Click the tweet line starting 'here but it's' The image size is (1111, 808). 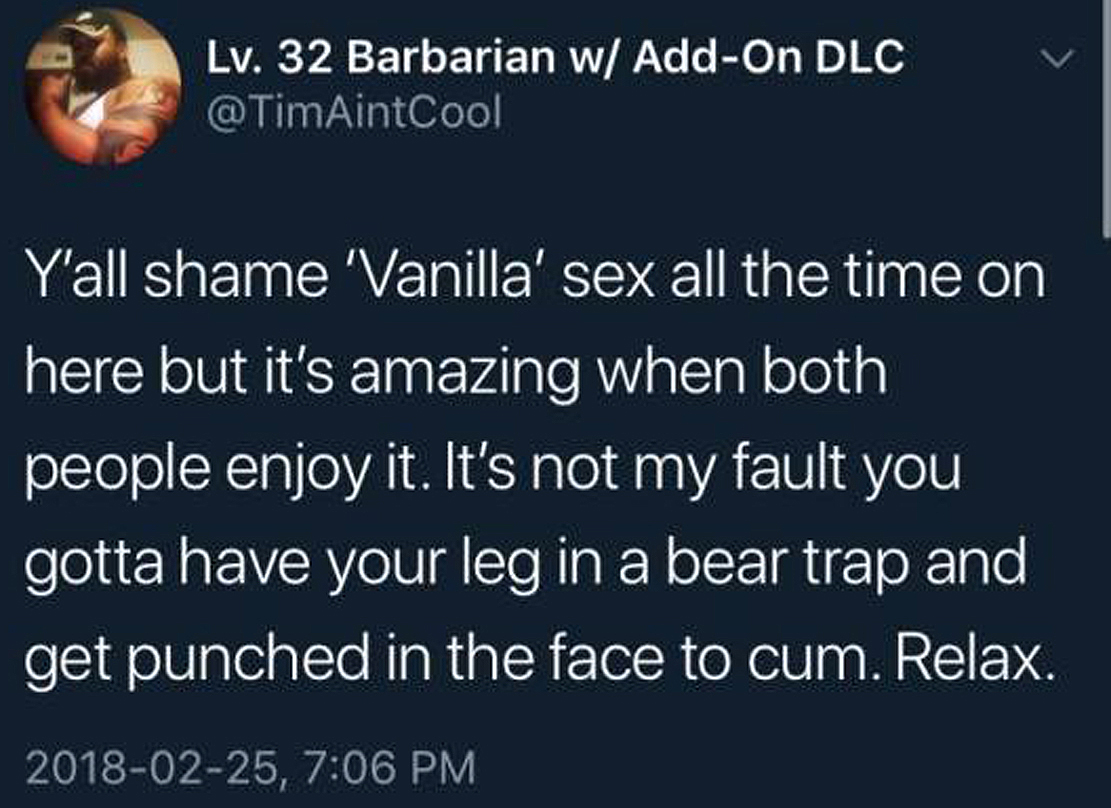456,374
